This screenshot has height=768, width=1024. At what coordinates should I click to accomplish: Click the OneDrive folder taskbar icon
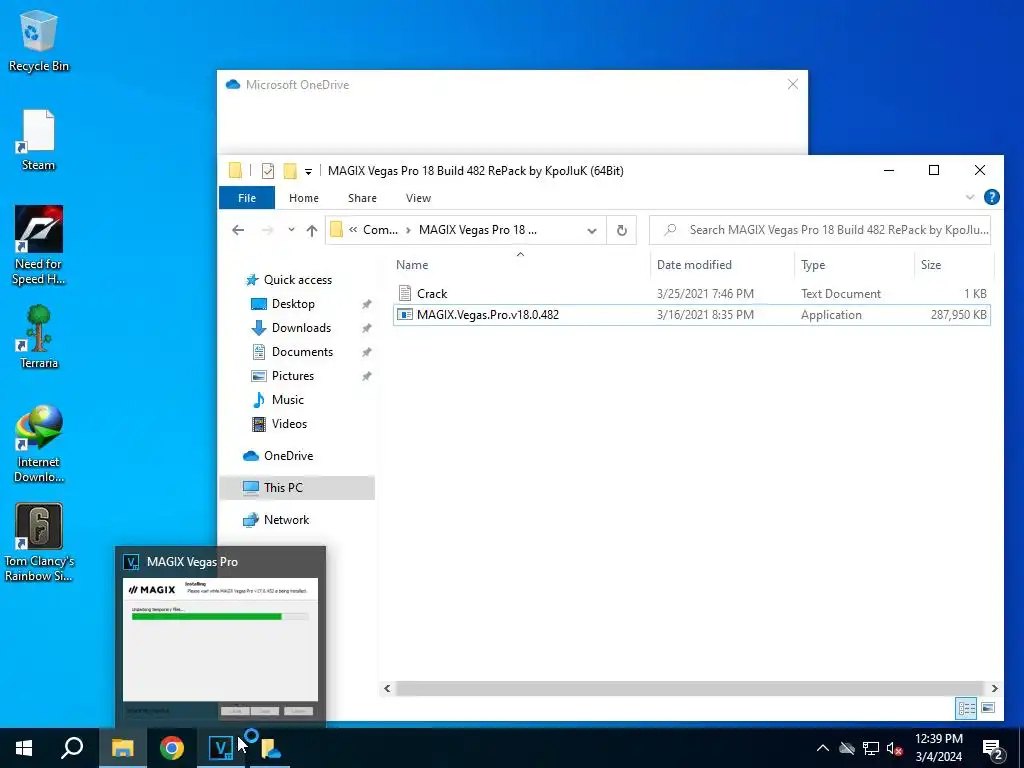coord(271,748)
